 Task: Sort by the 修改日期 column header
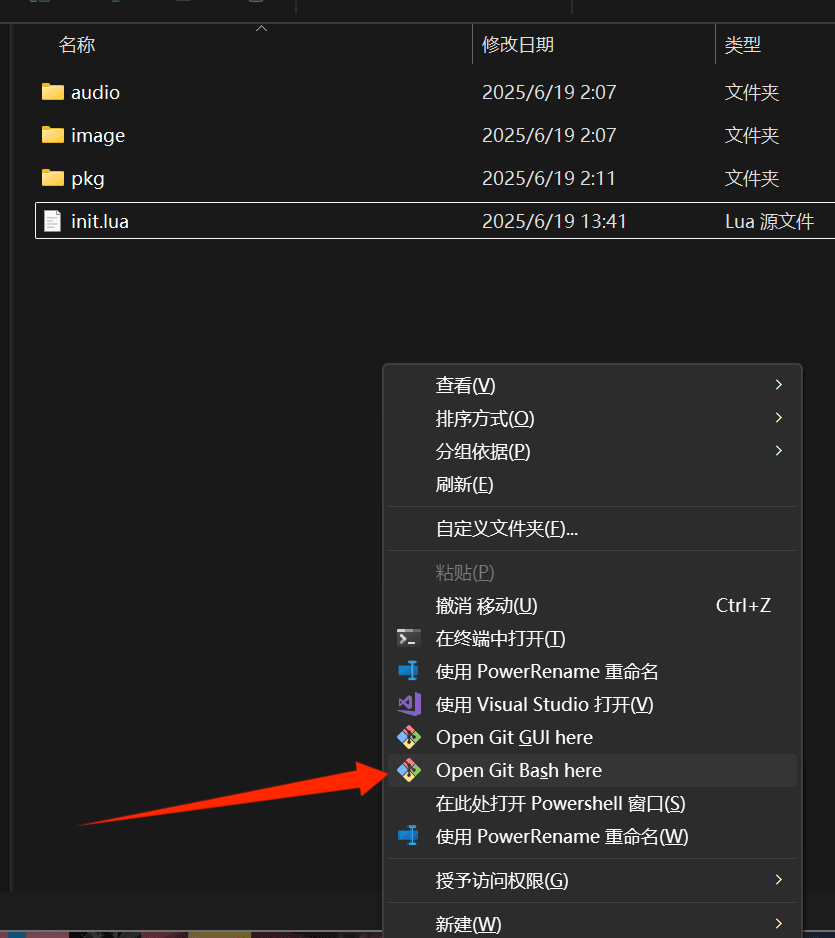point(518,44)
